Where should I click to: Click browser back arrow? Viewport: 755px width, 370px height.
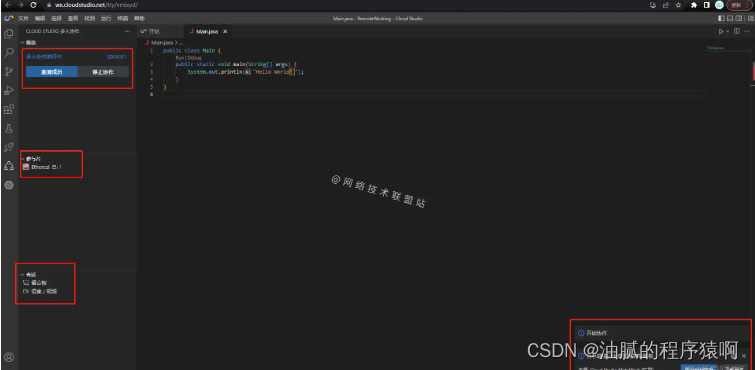pyautogui.click(x=8, y=5)
